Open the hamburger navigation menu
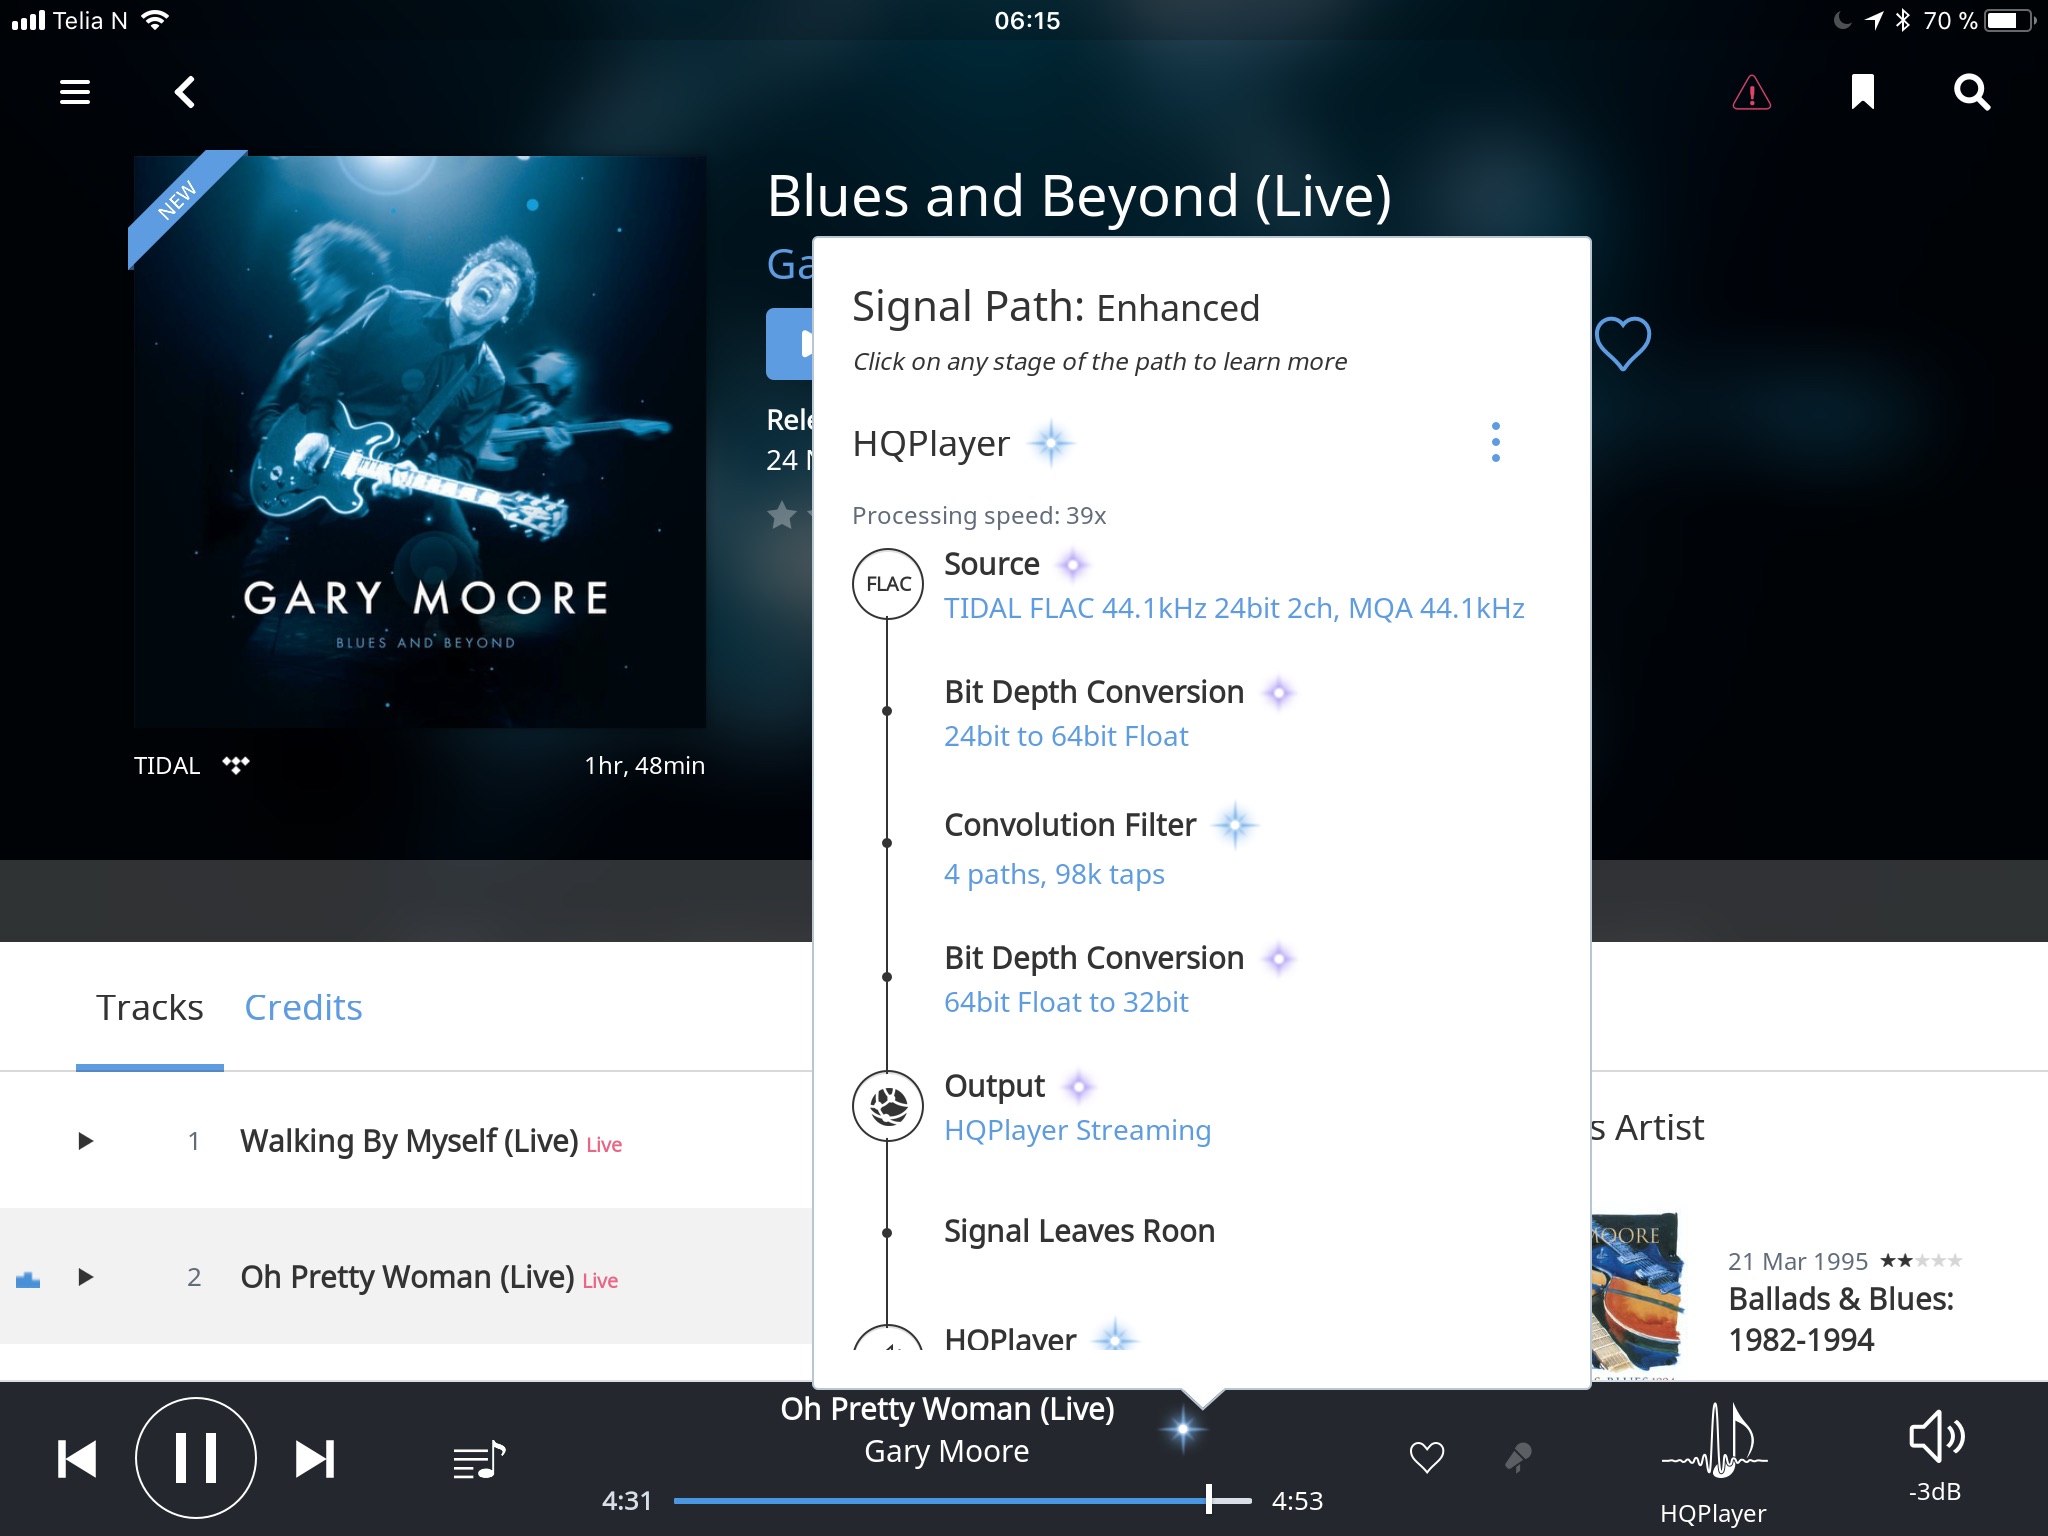 (75, 92)
